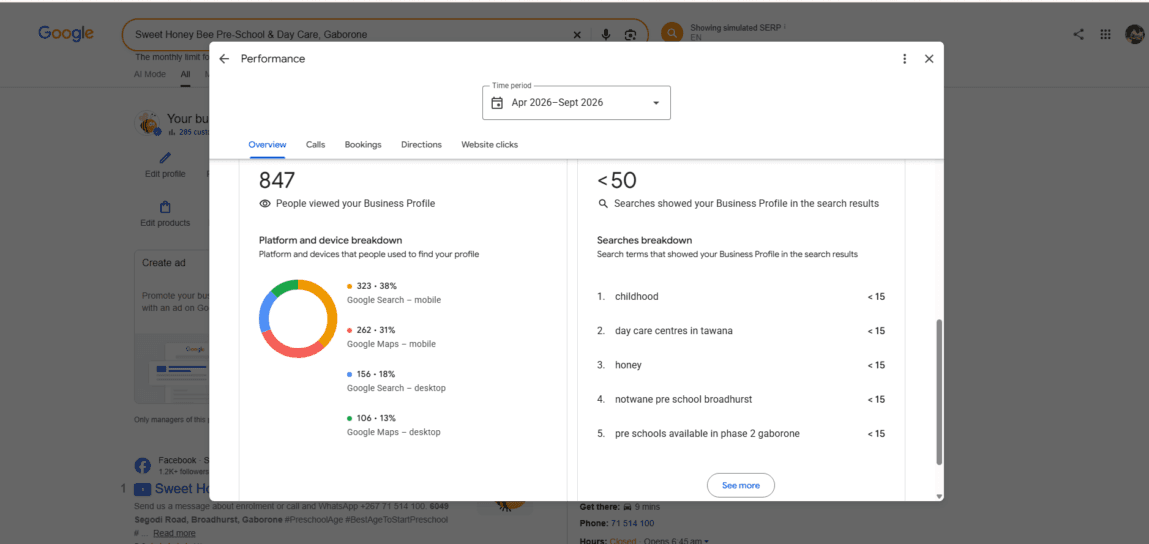Click the Facebook result icon

[143, 466]
